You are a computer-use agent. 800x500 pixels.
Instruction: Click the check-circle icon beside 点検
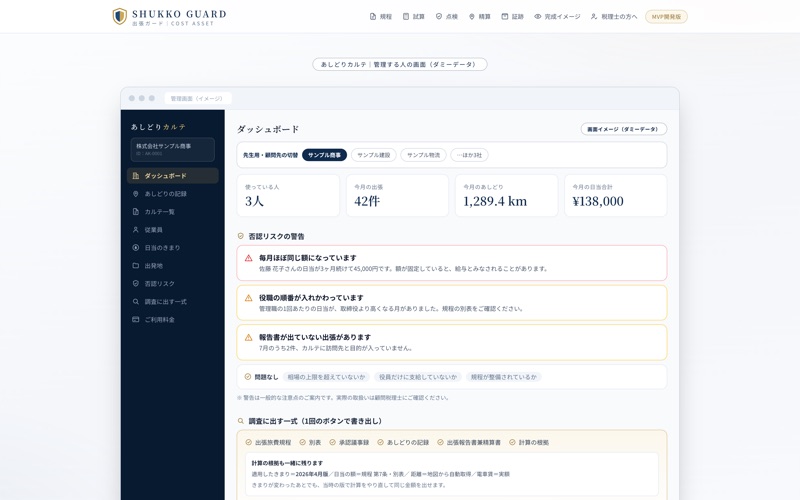[439, 17]
